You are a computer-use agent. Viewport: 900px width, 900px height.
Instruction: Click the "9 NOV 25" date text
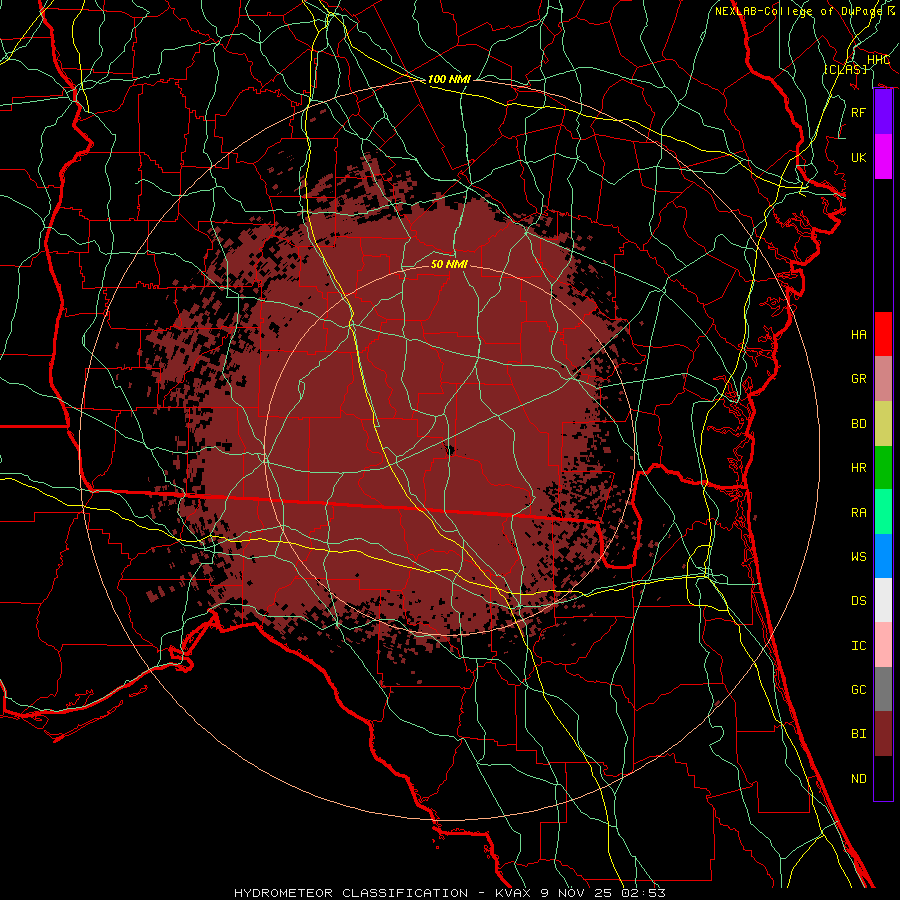(577, 893)
